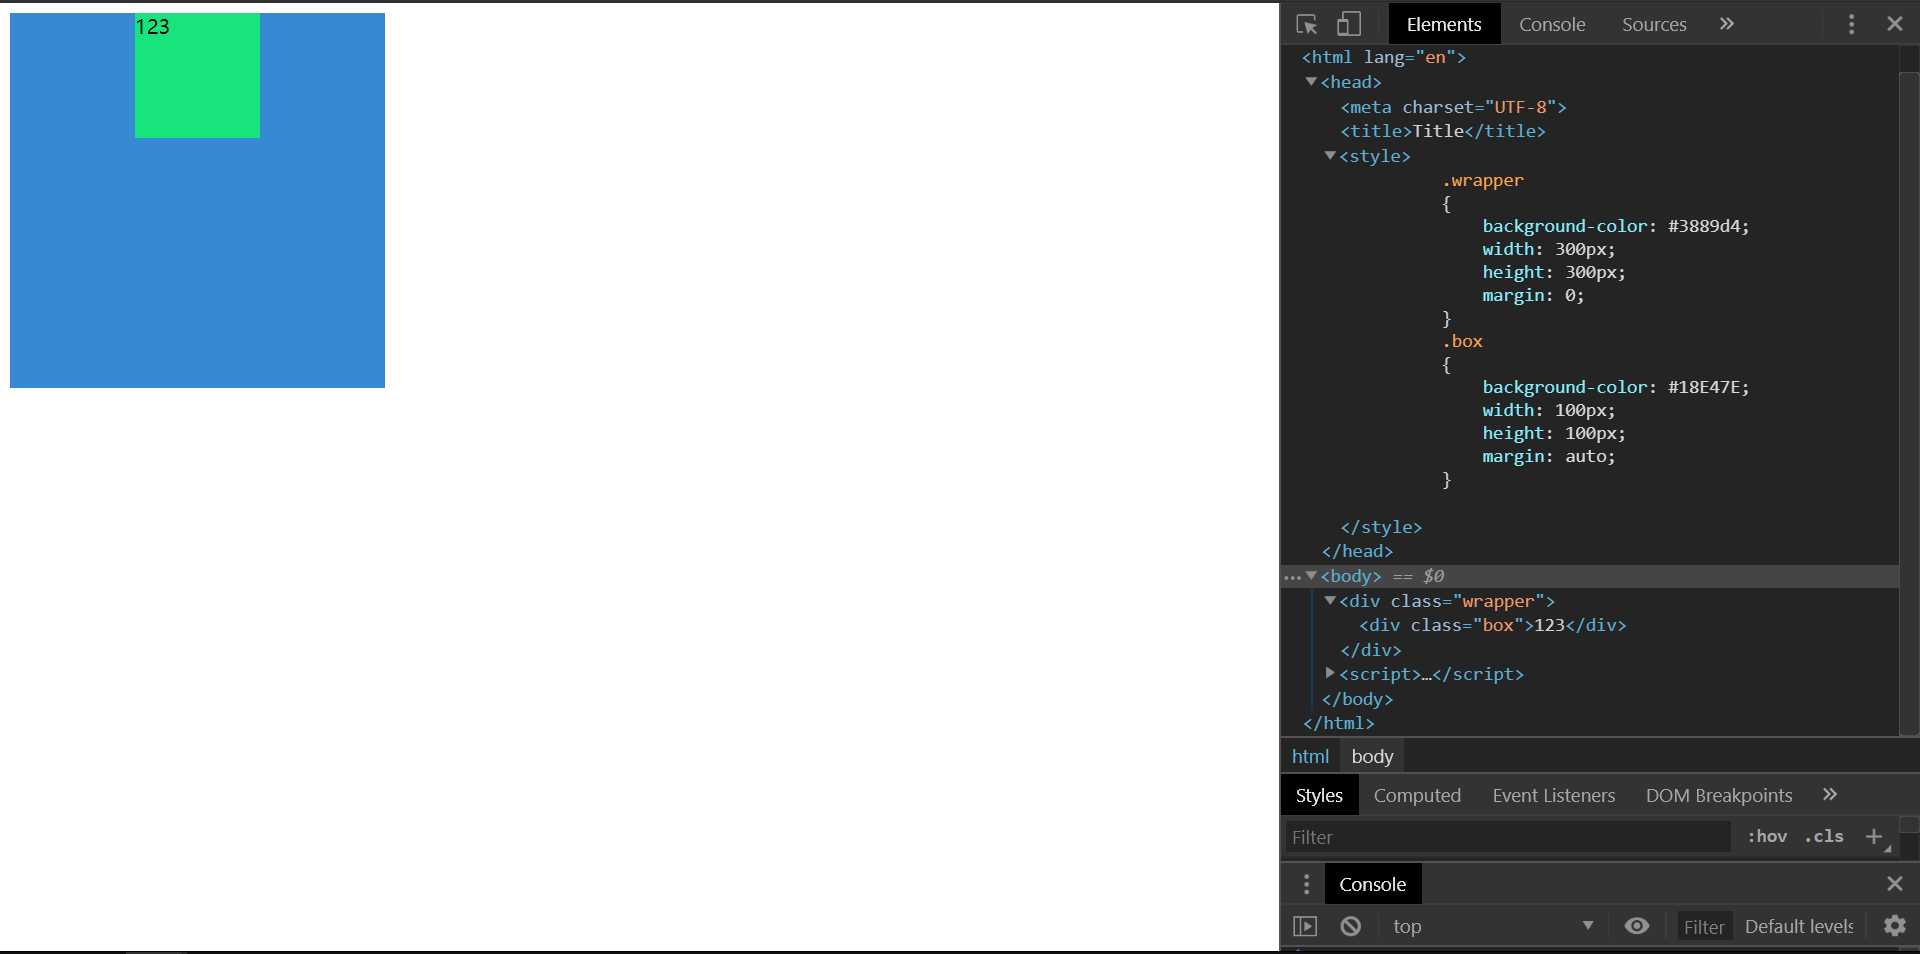Click the green 123 box on page
Image resolution: width=1920 pixels, height=954 pixels.
click(197, 76)
